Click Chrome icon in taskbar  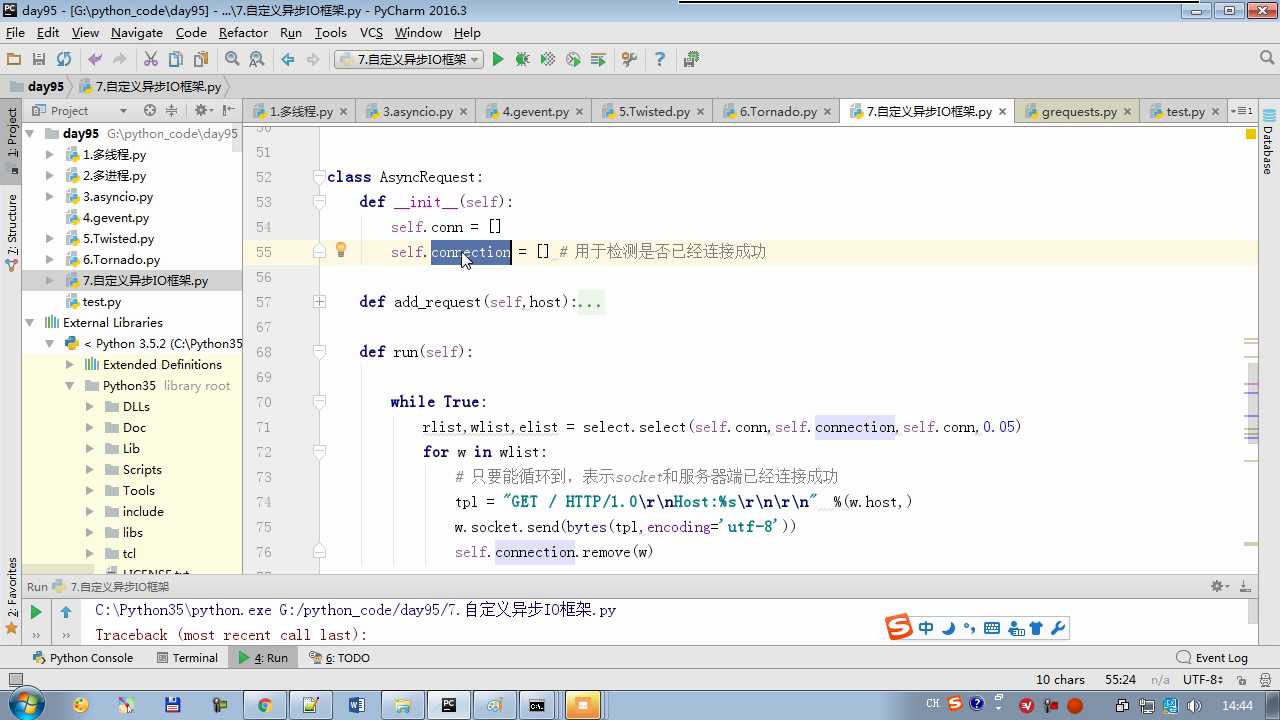point(264,705)
